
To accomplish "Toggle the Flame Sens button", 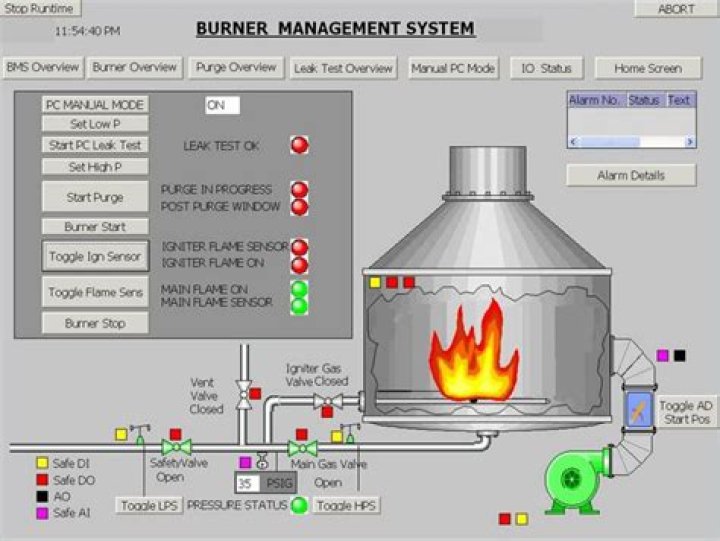I will (96, 292).
